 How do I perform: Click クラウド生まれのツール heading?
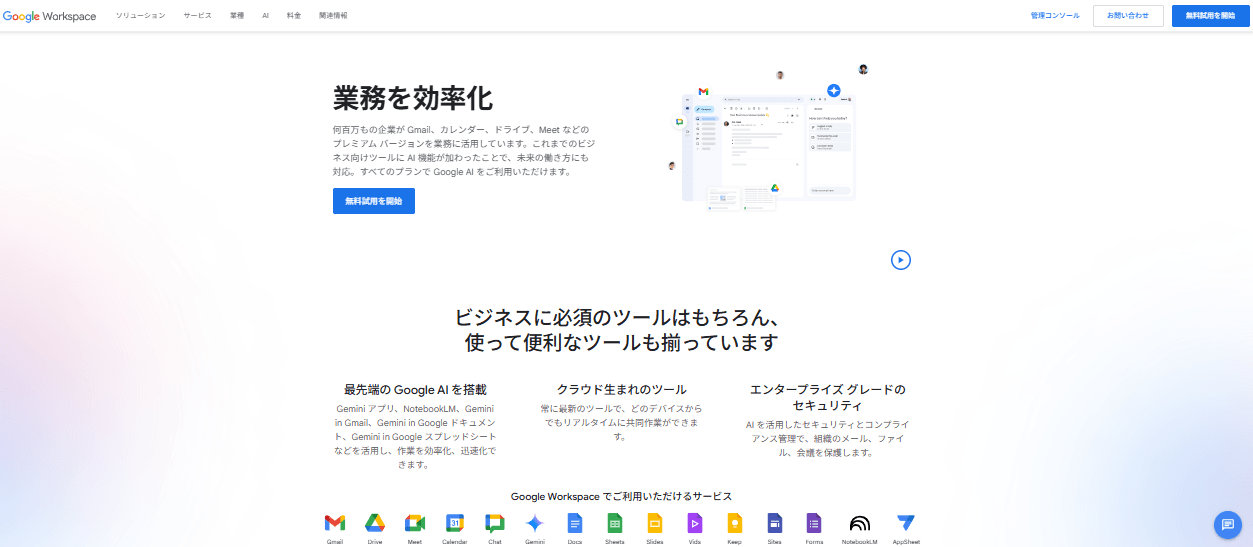[622, 389]
